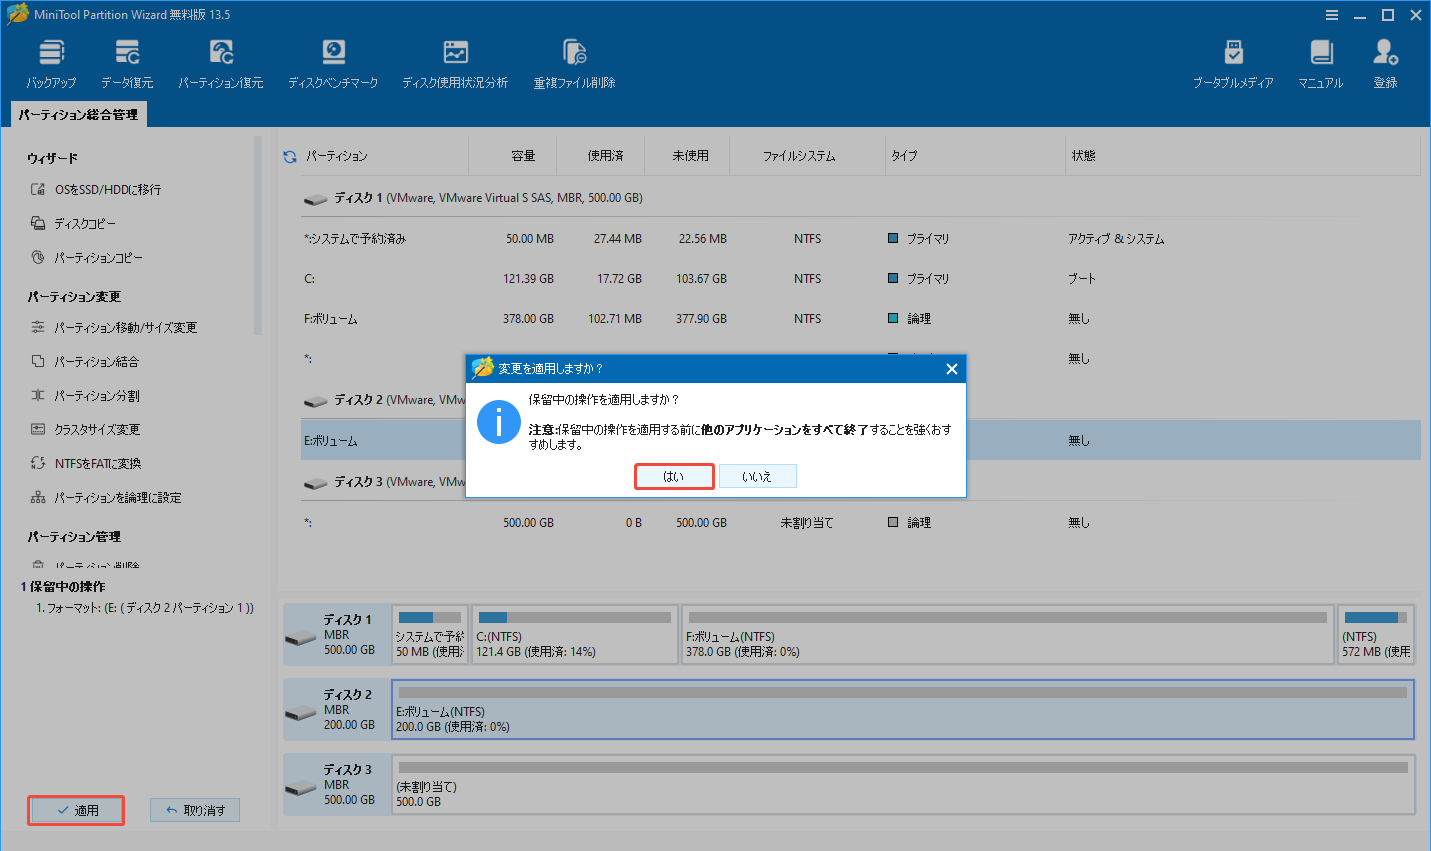This screenshot has width=1431, height=851.
Task: Open the hamburger menu
Action: [x=1332, y=14]
